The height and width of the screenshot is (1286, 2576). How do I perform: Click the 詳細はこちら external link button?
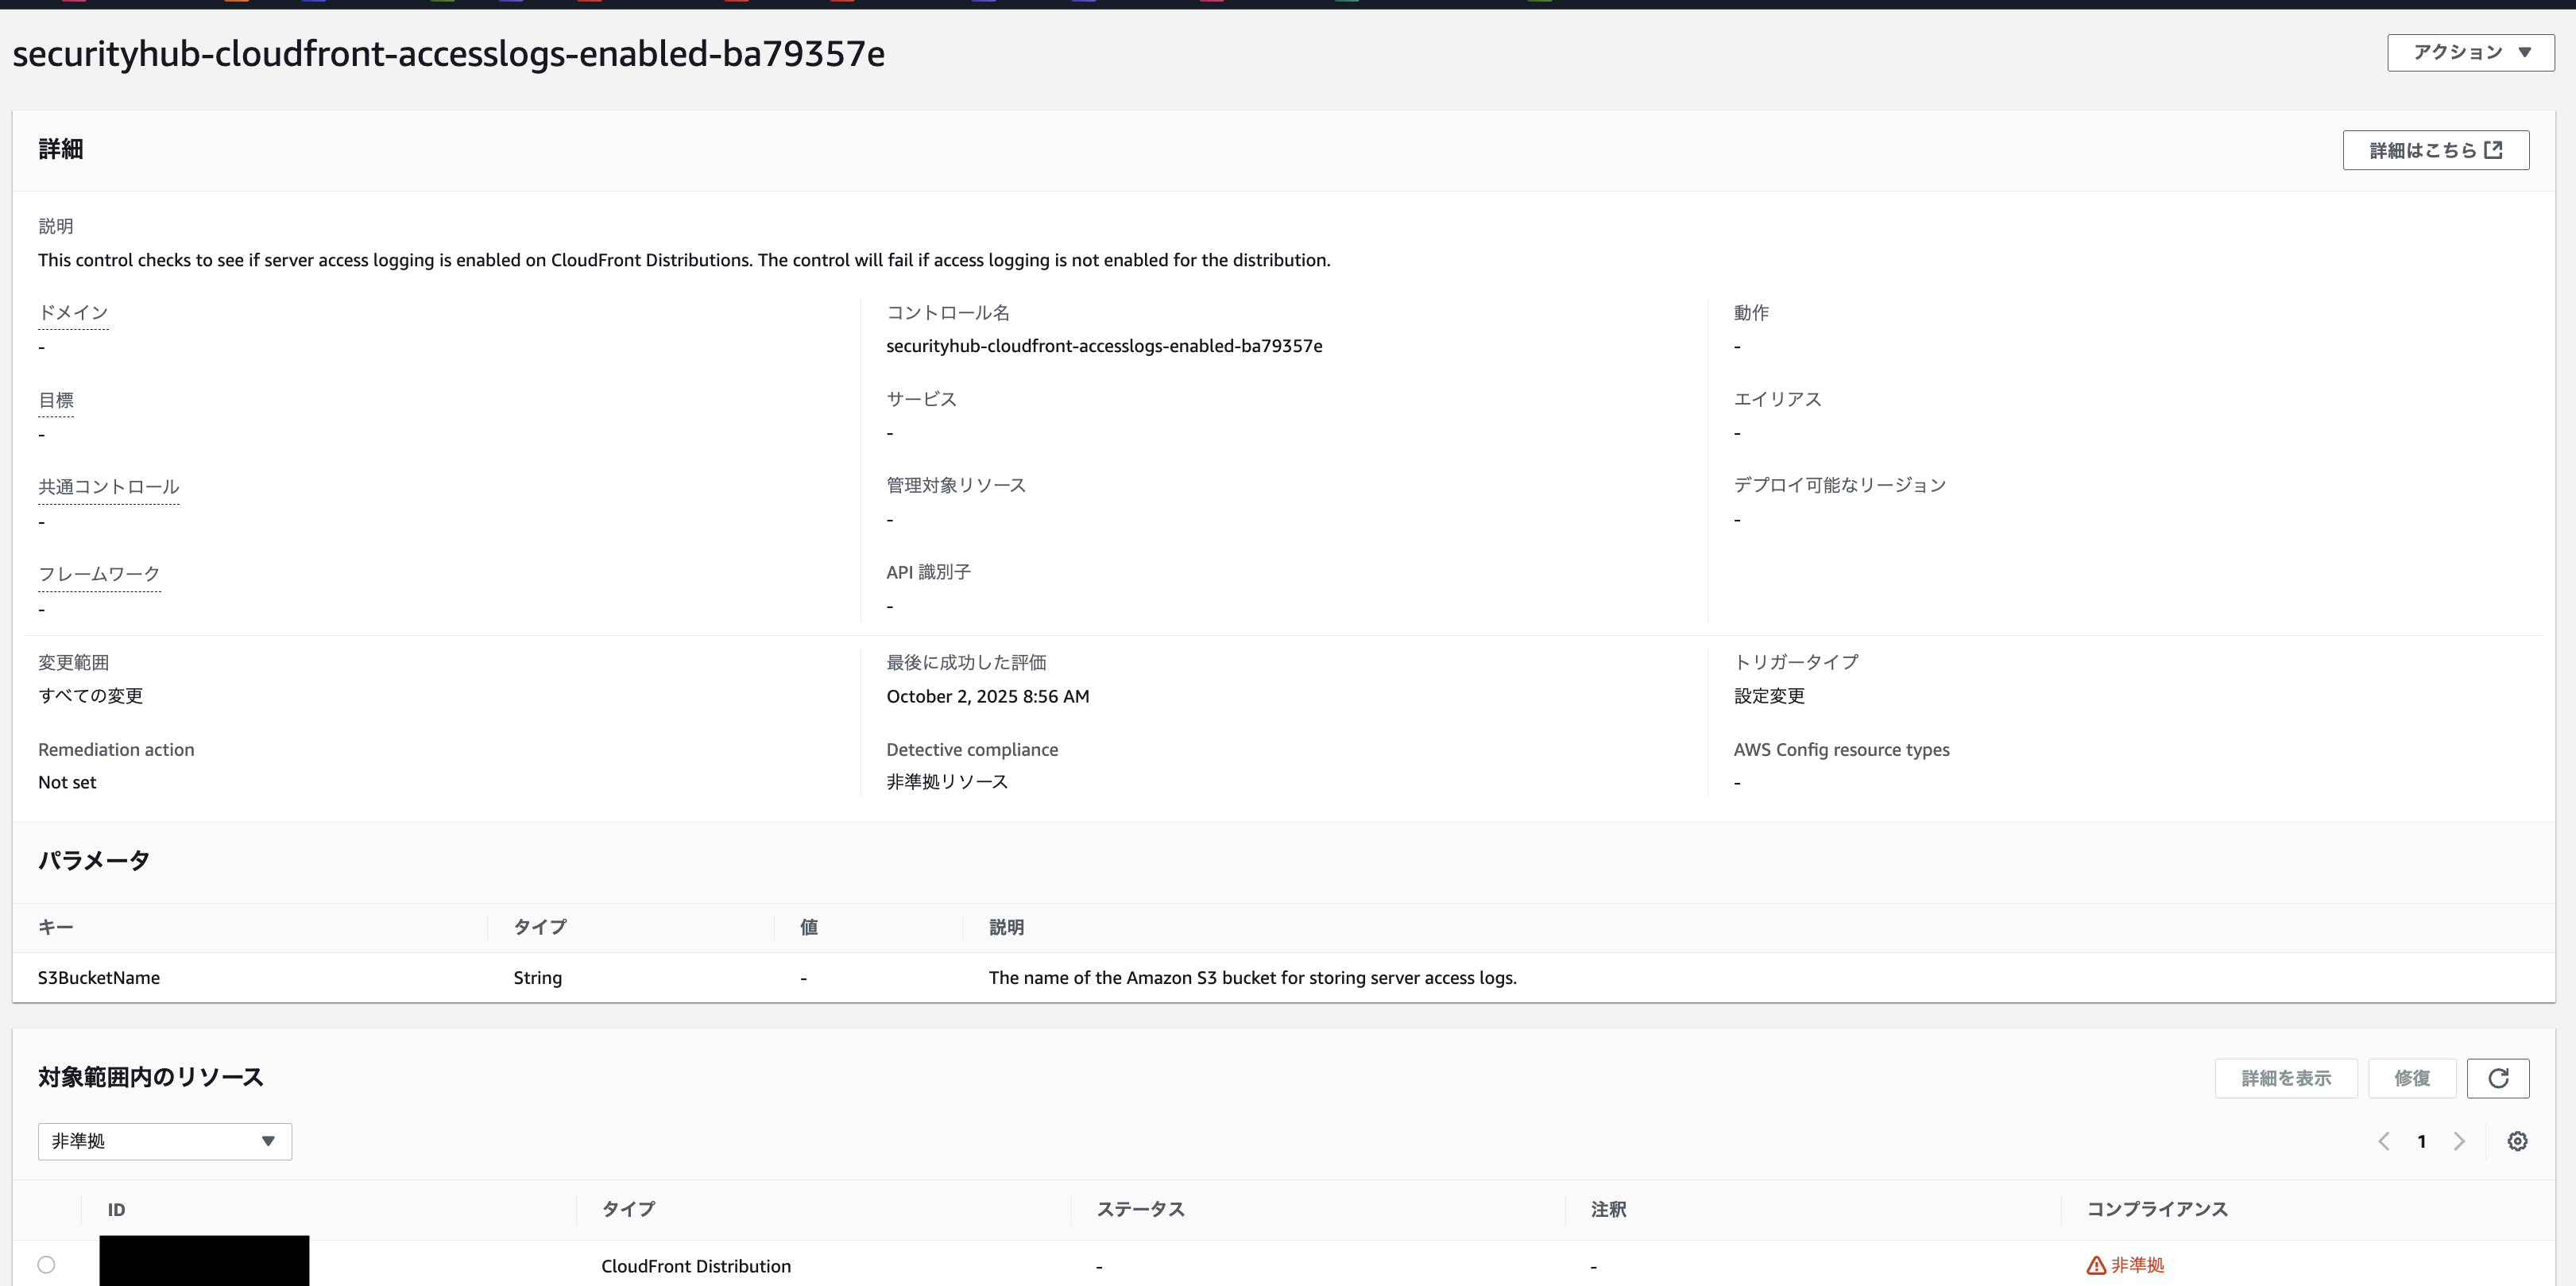point(2435,150)
